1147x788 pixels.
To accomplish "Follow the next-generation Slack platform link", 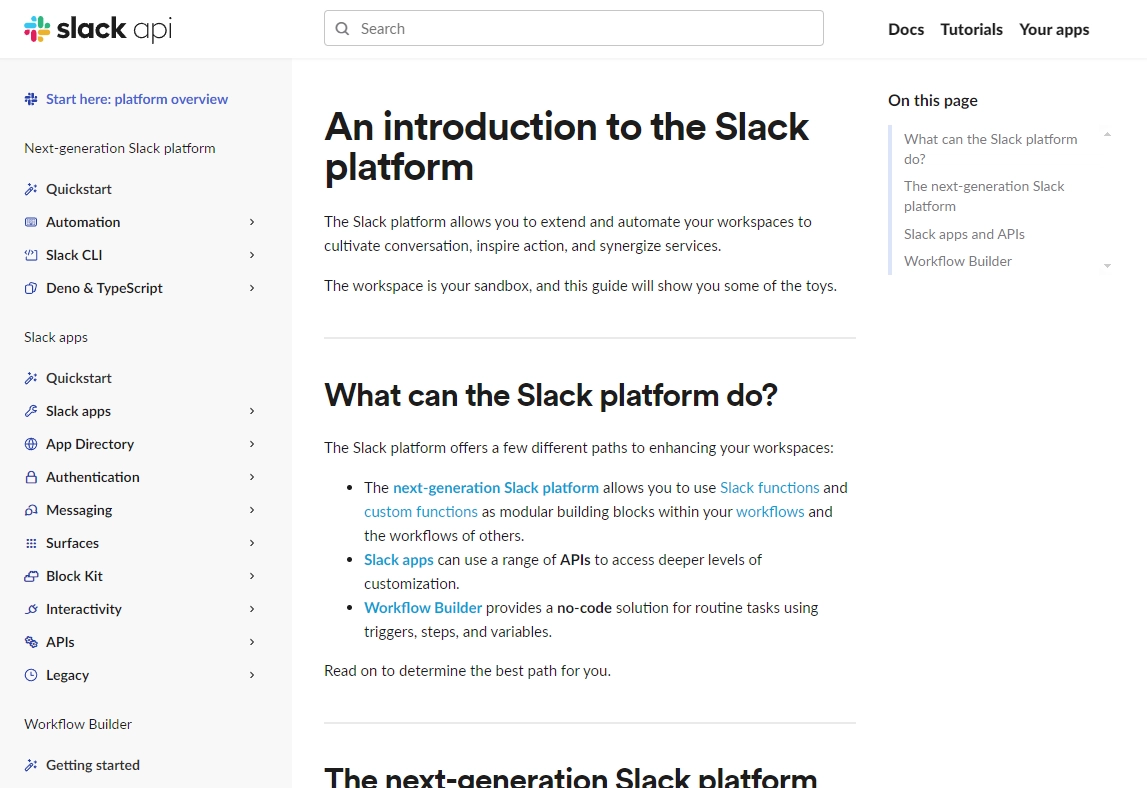I will tap(496, 488).
